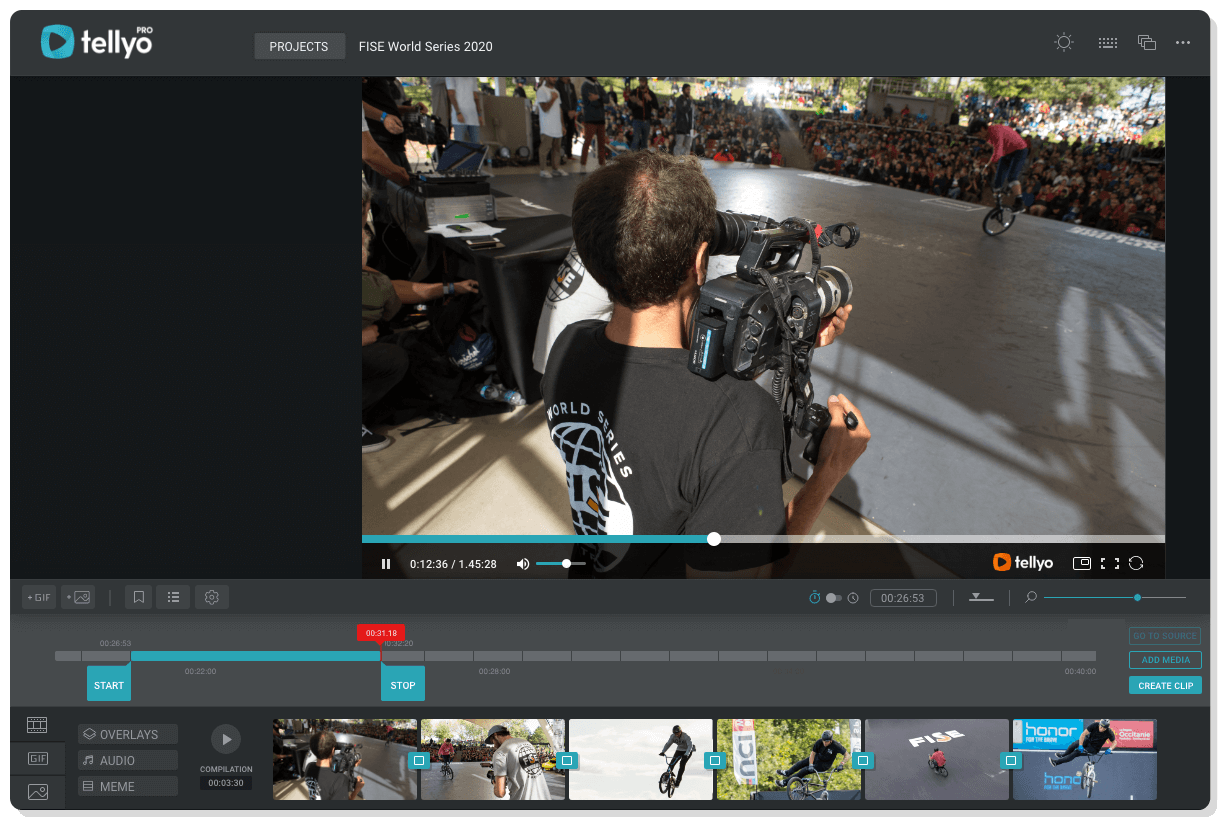Select the rider by UCI banner thumbnail
Viewport: 1224px width, 820px height.
coord(789,759)
